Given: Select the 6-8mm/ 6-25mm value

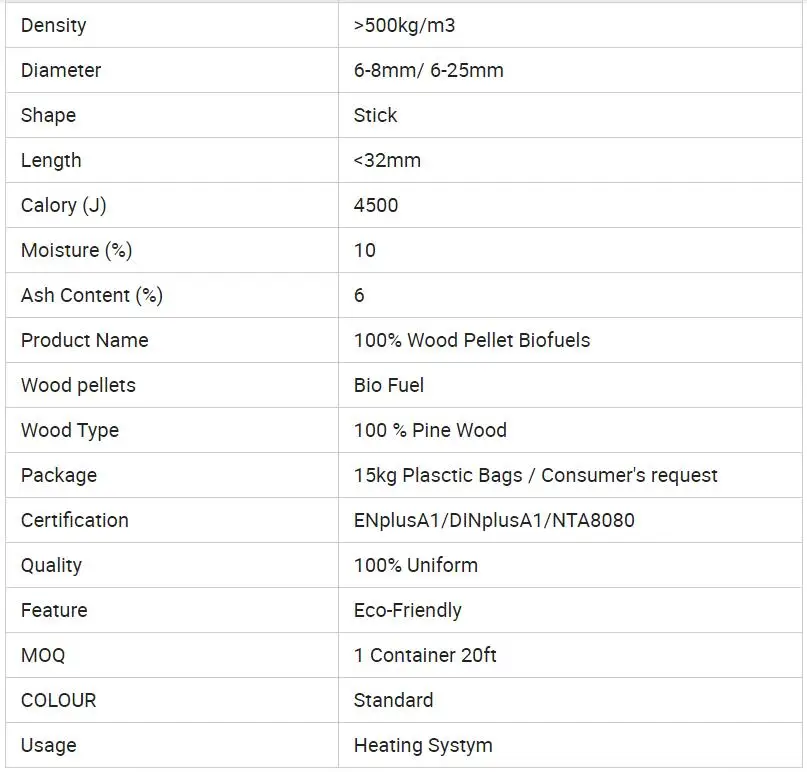Looking at the screenshot, I should pos(428,70).
